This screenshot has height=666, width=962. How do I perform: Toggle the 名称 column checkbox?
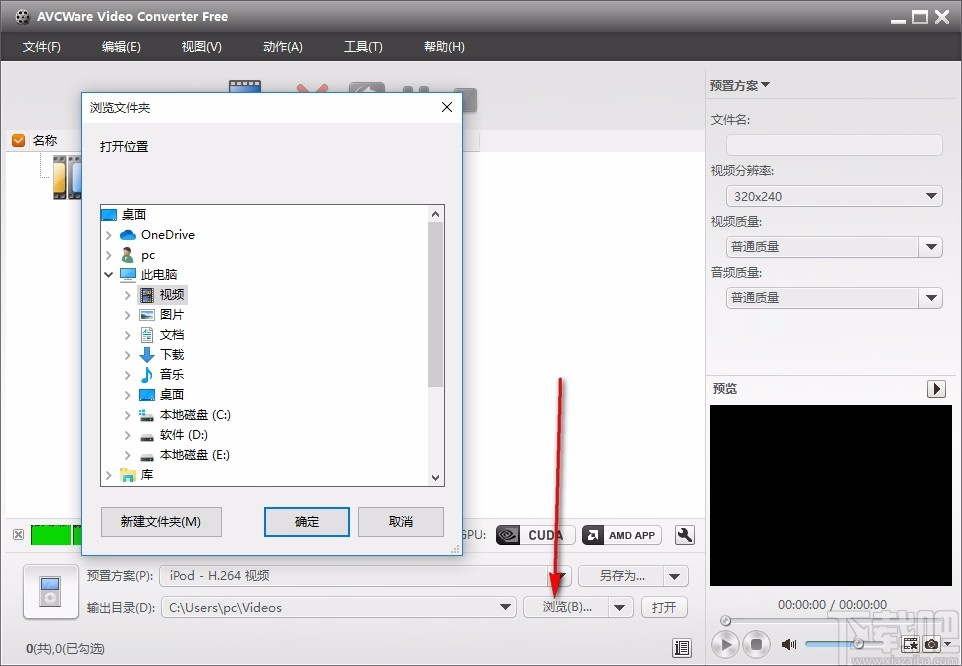(x=17, y=140)
